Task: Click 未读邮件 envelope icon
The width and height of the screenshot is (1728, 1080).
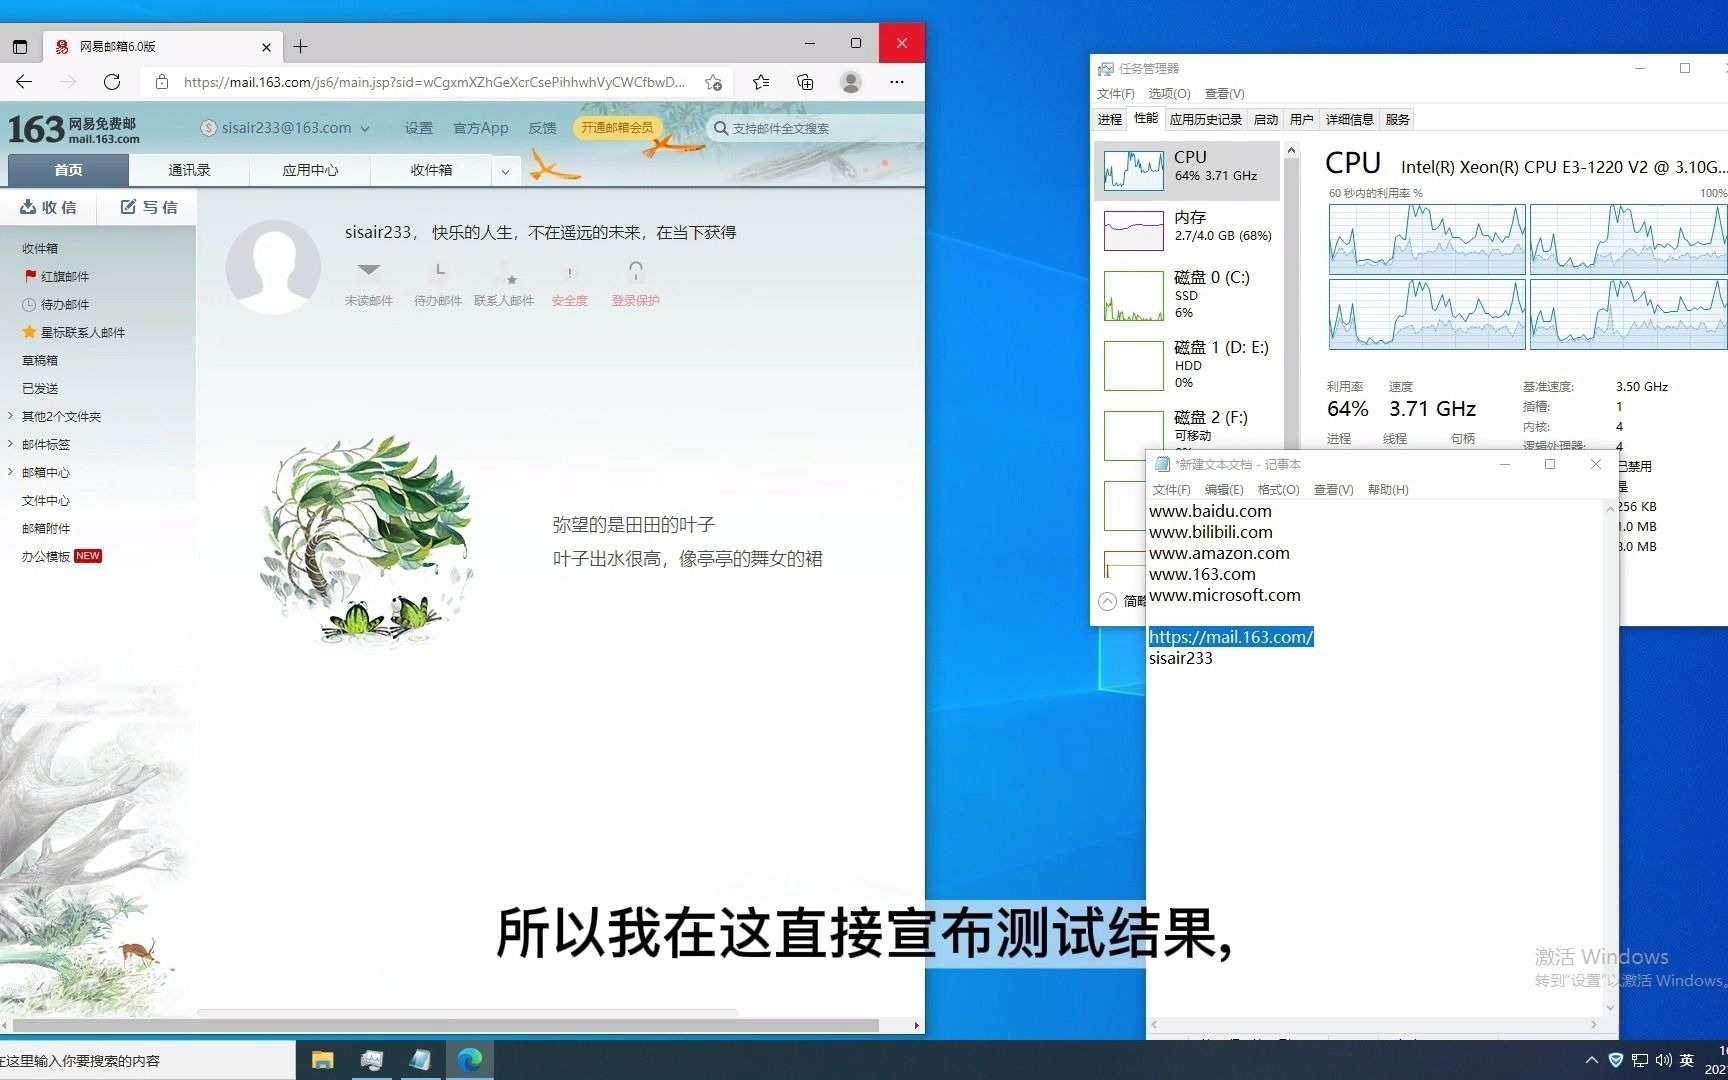Action: [x=369, y=270]
